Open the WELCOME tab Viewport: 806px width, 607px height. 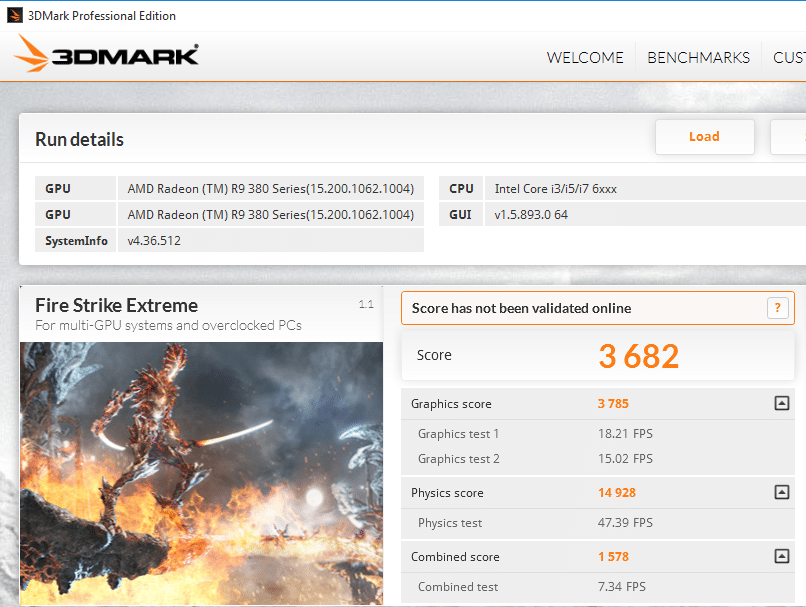click(x=585, y=58)
